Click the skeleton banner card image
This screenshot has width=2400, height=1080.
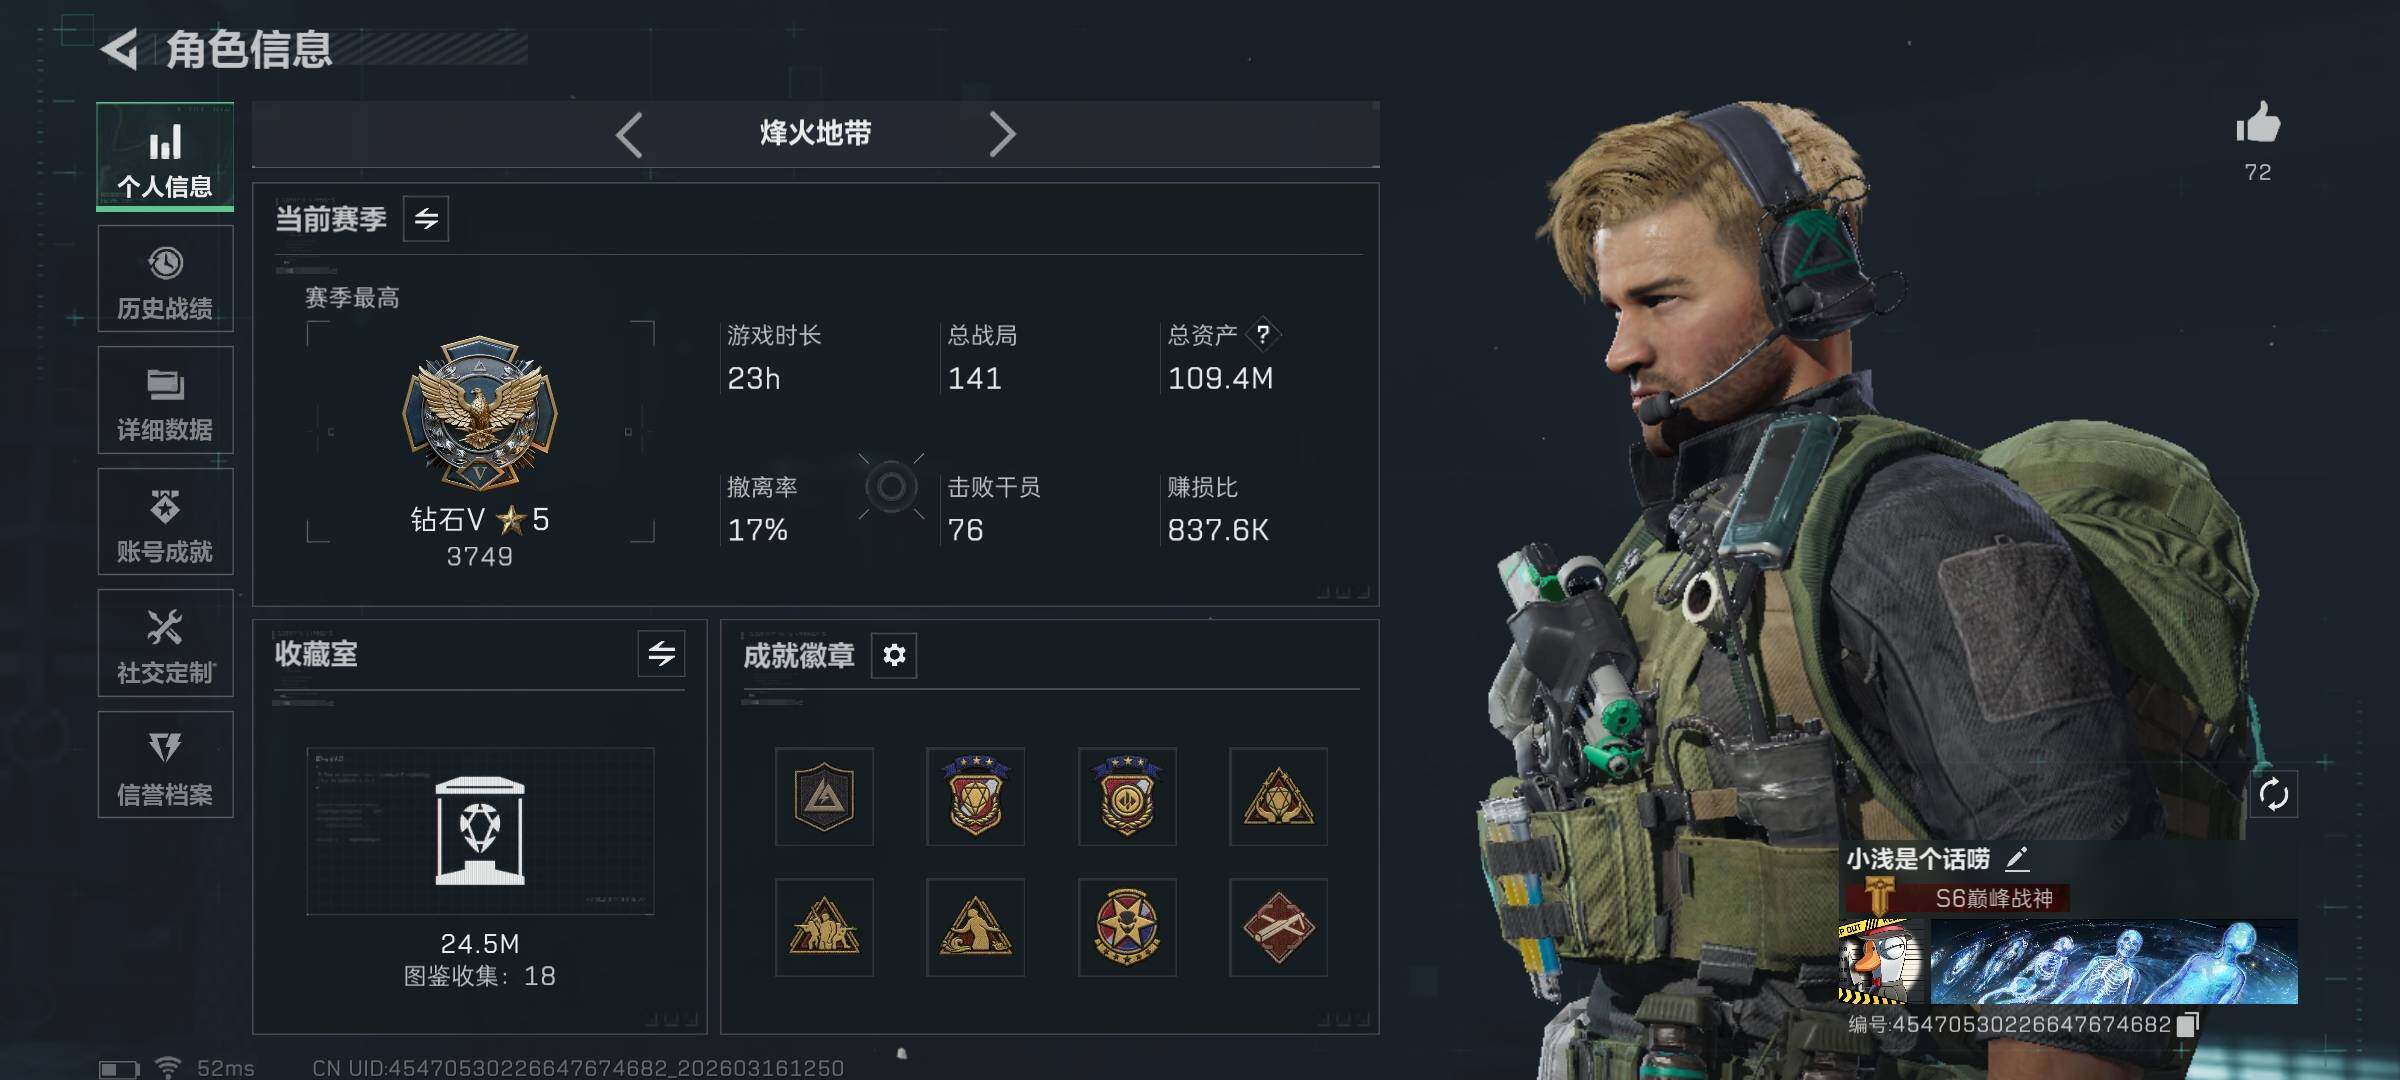[2113, 962]
